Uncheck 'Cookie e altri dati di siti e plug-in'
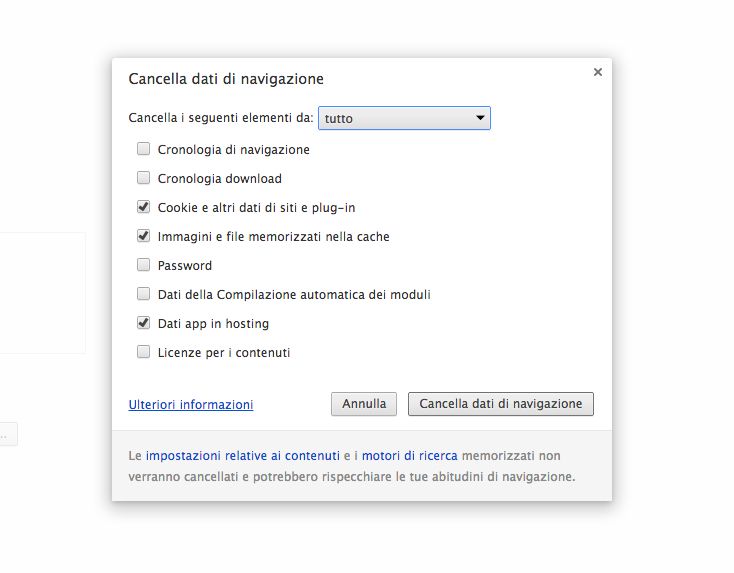 [x=144, y=208]
